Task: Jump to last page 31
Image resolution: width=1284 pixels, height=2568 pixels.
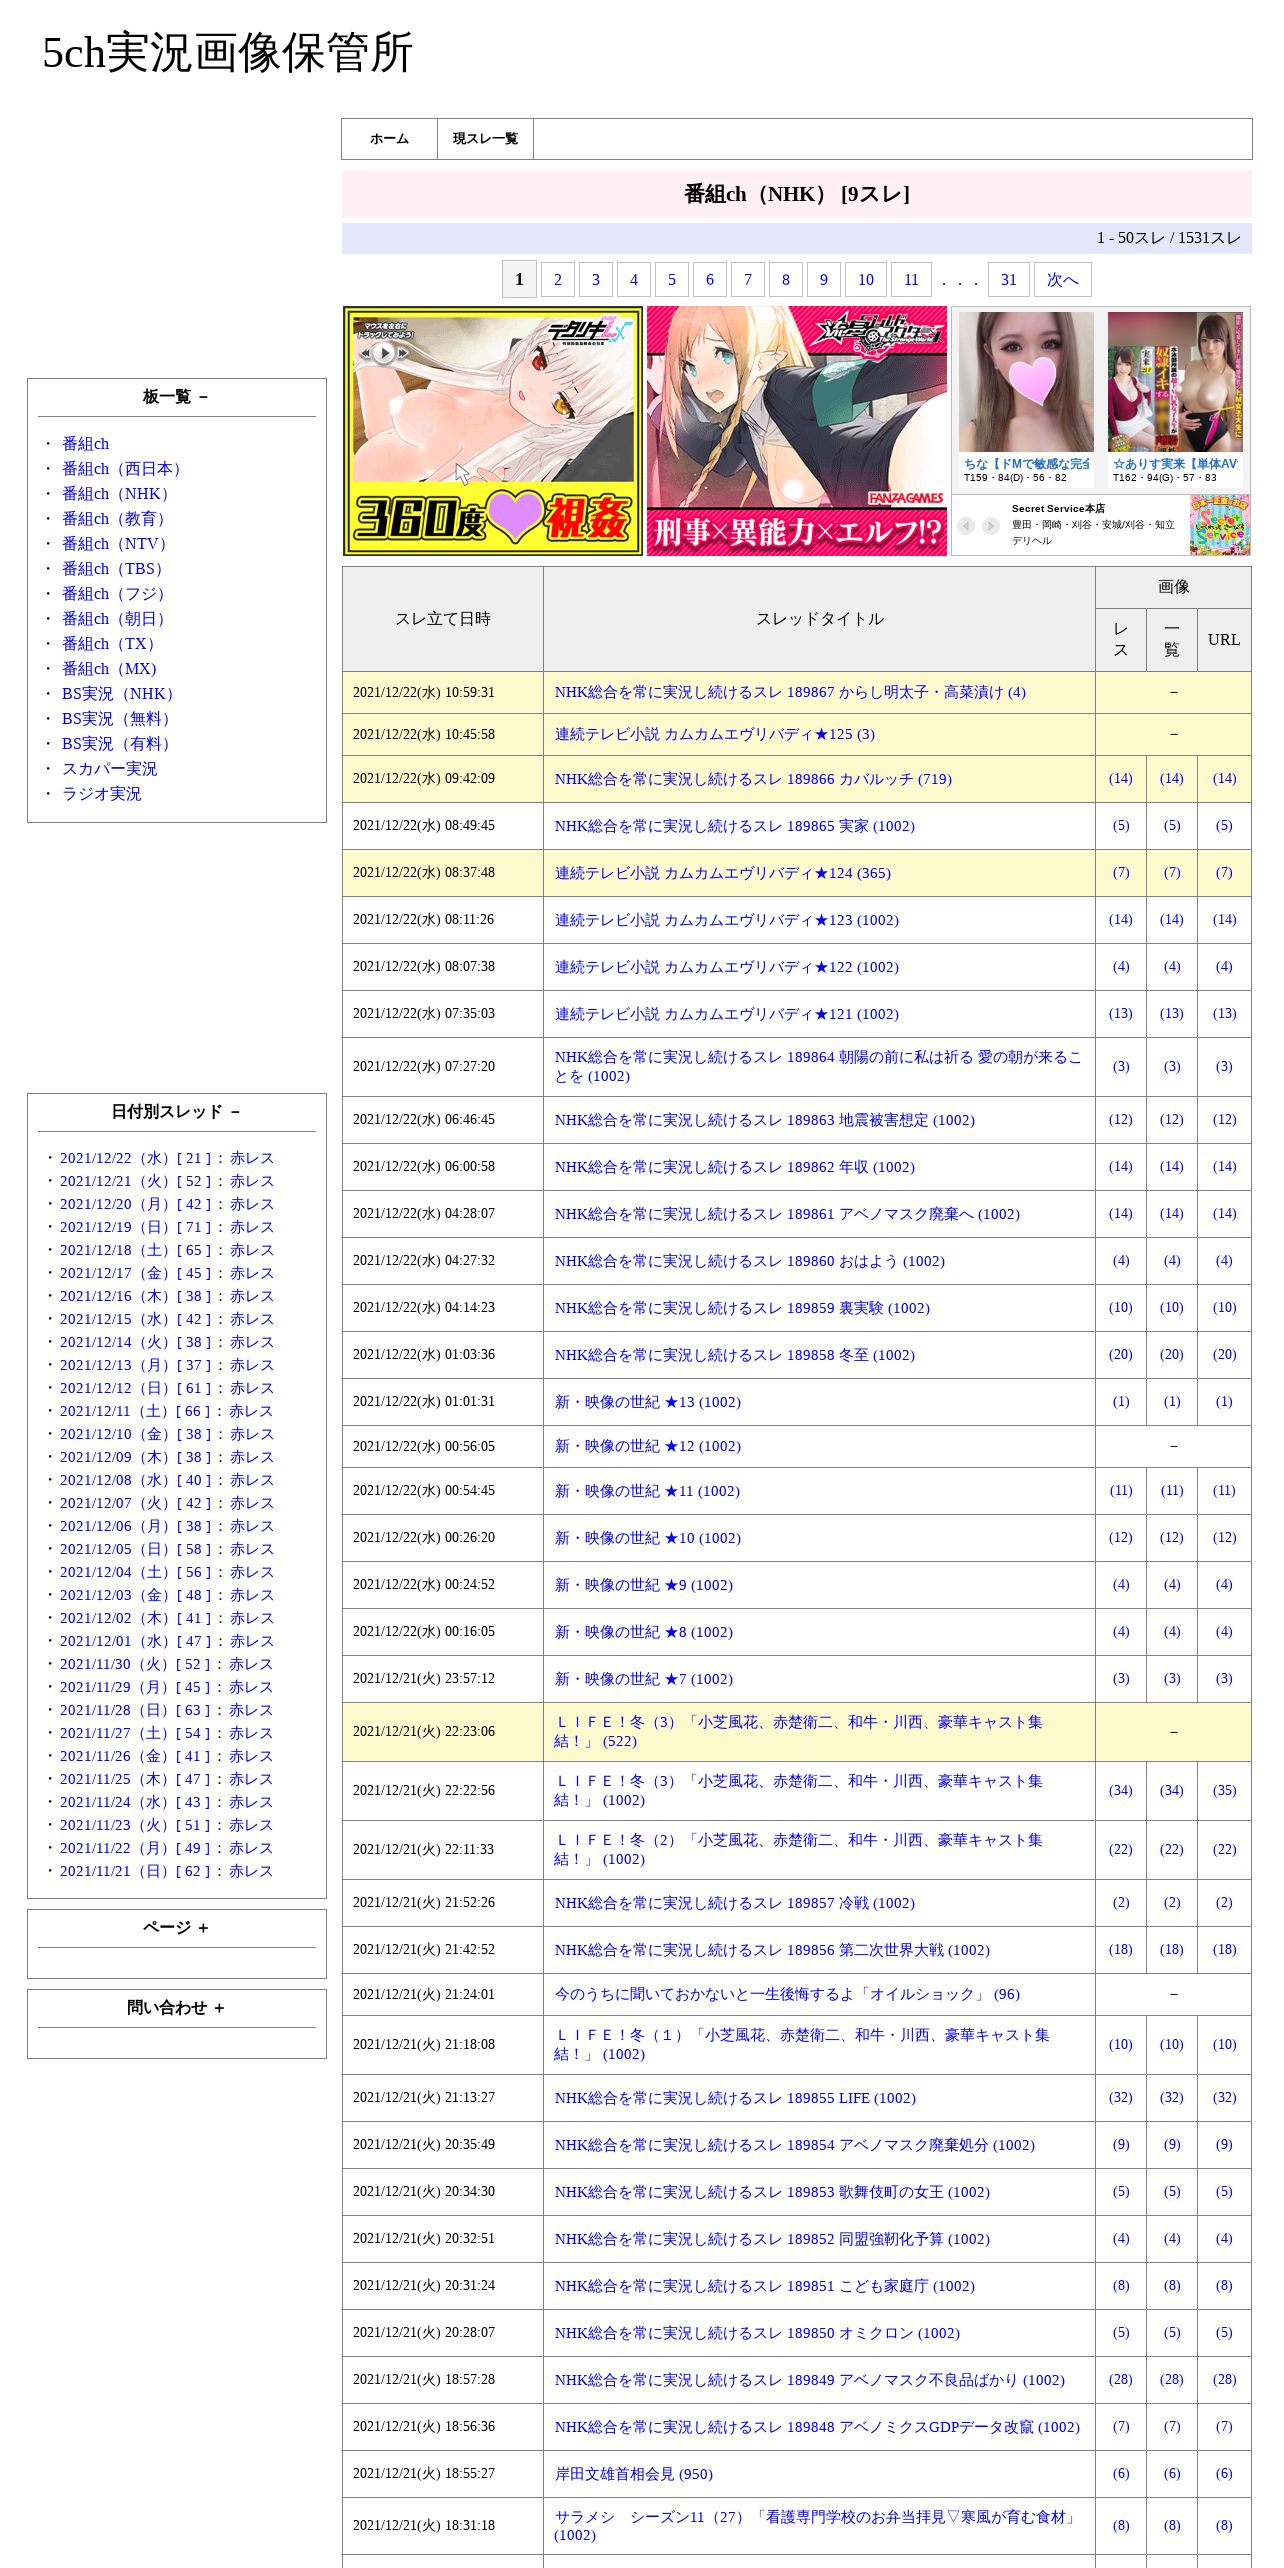Action: click(1009, 280)
